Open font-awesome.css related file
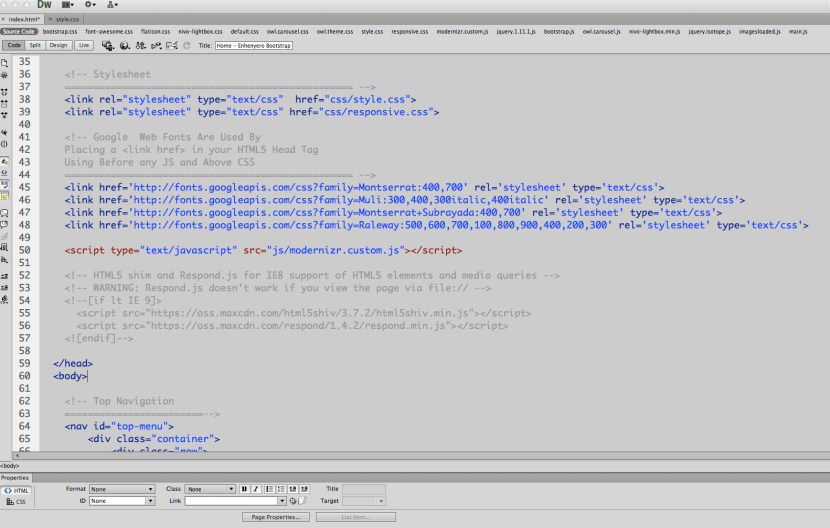The image size is (830, 528). [109, 32]
